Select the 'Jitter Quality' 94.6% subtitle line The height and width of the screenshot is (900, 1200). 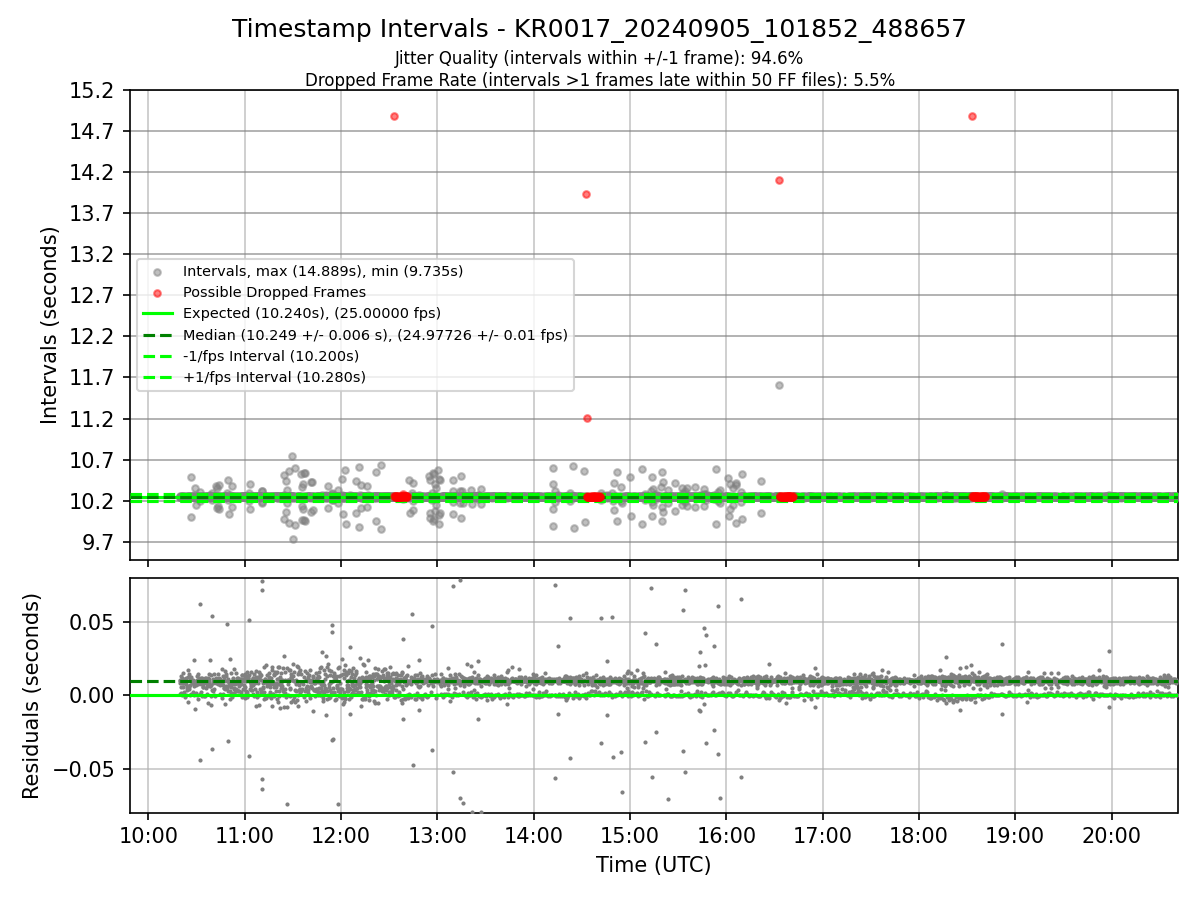pos(599,58)
